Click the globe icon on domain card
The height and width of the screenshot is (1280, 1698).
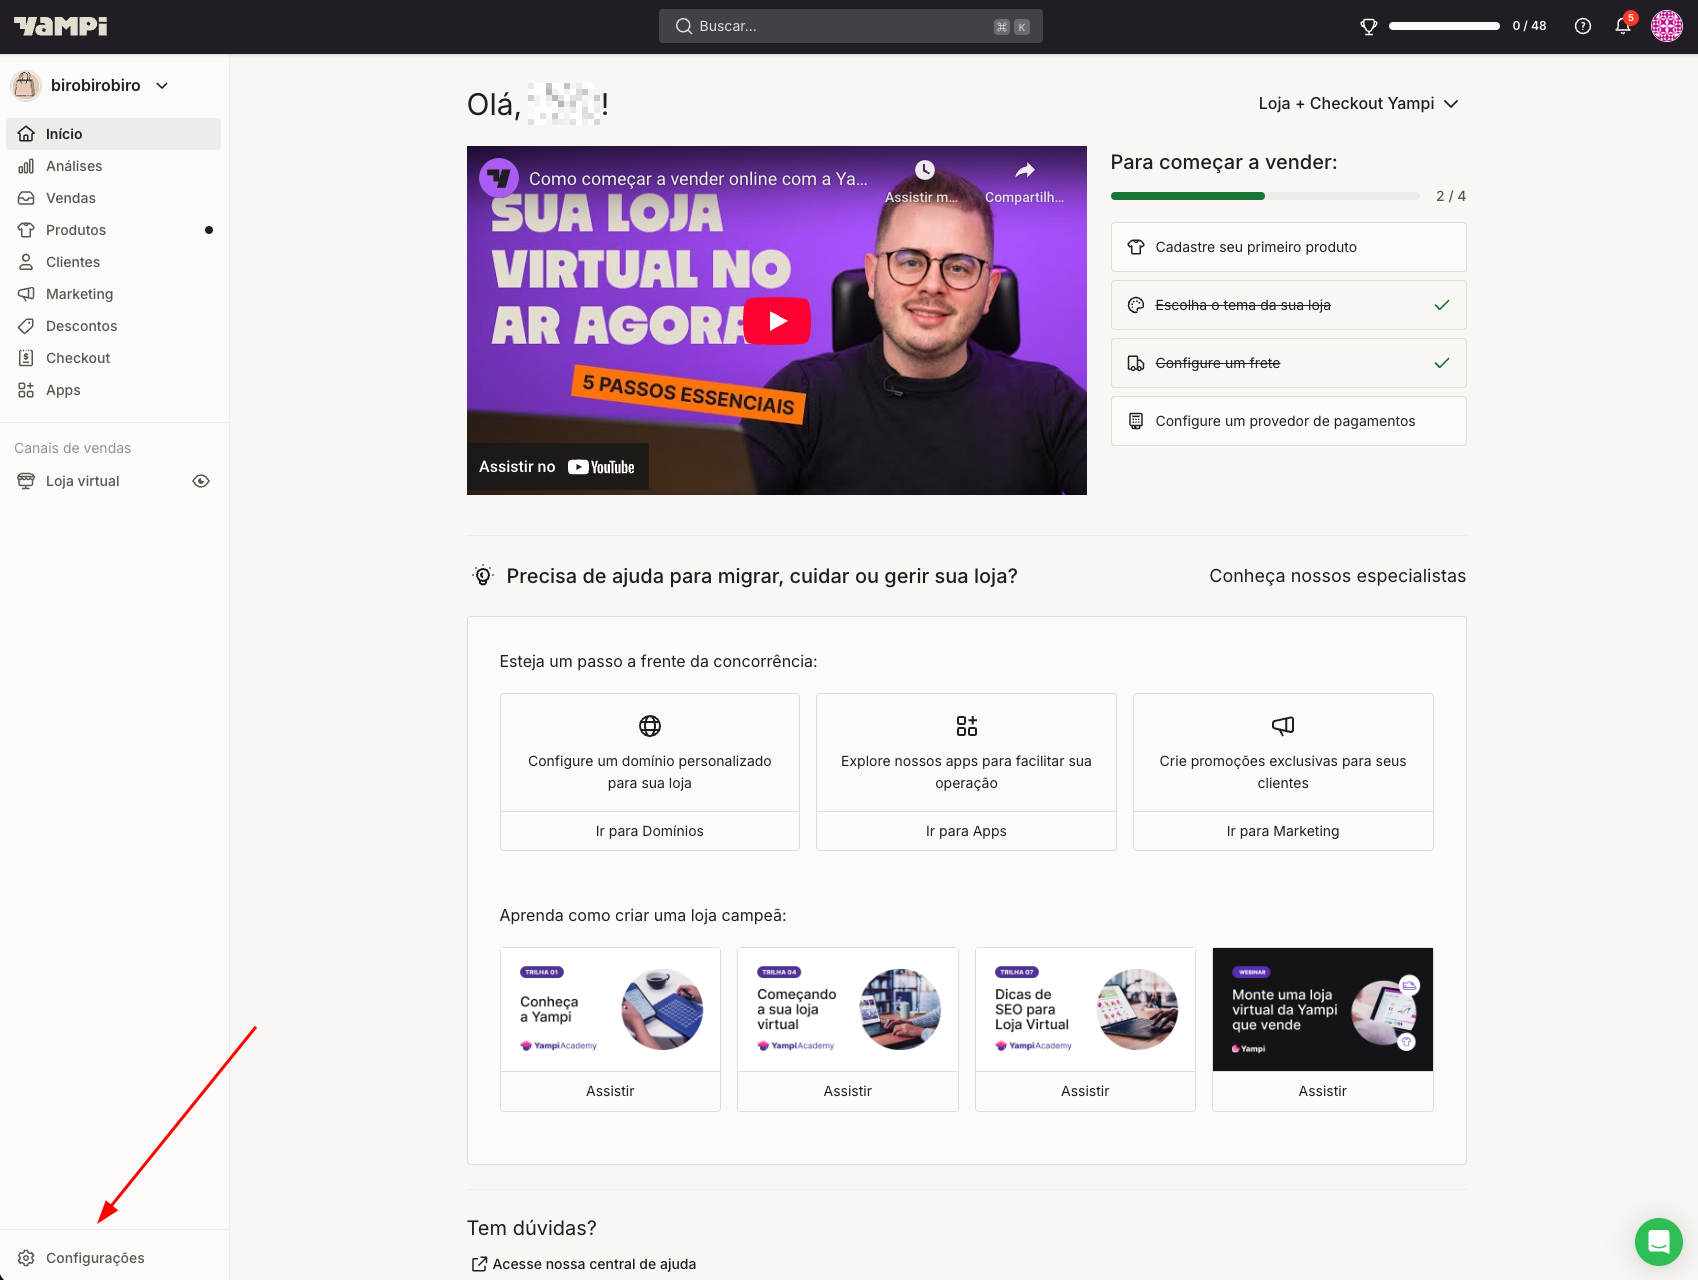(650, 726)
